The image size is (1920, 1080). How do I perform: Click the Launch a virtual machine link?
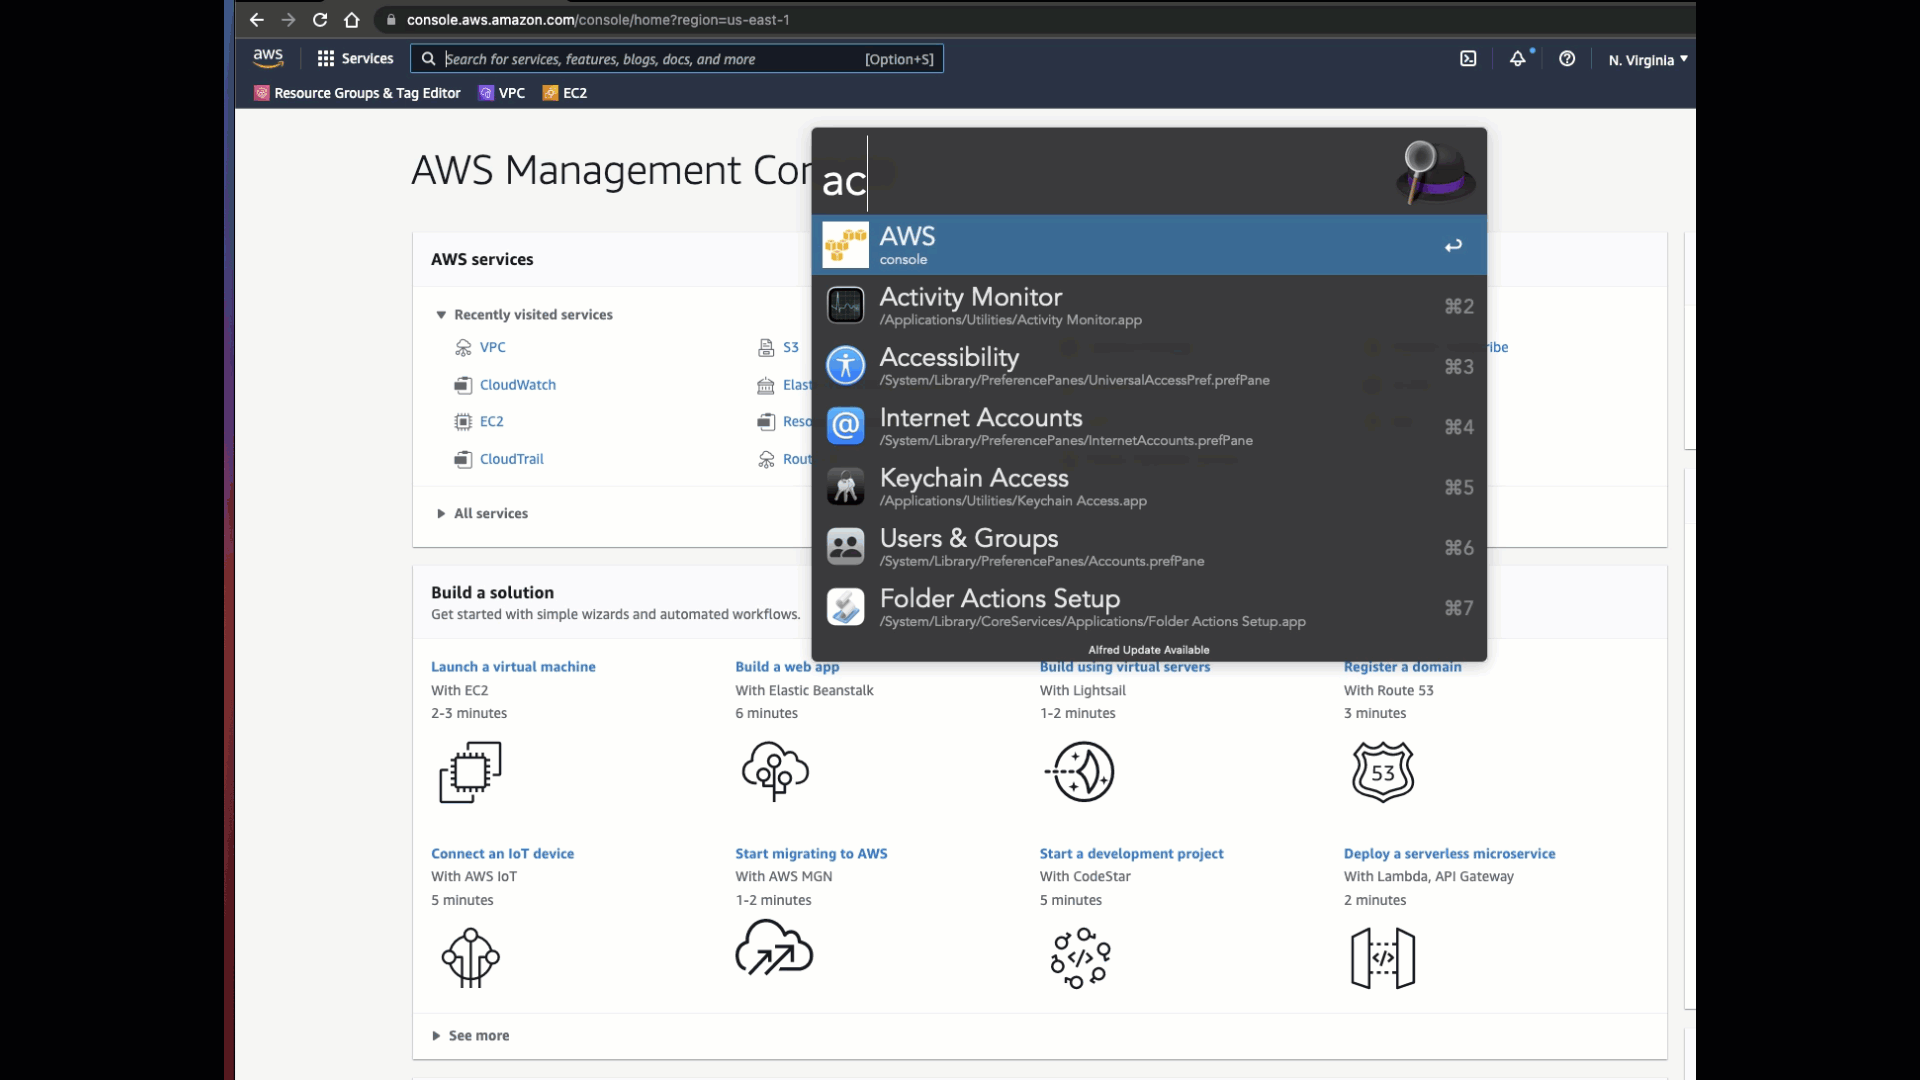(513, 667)
